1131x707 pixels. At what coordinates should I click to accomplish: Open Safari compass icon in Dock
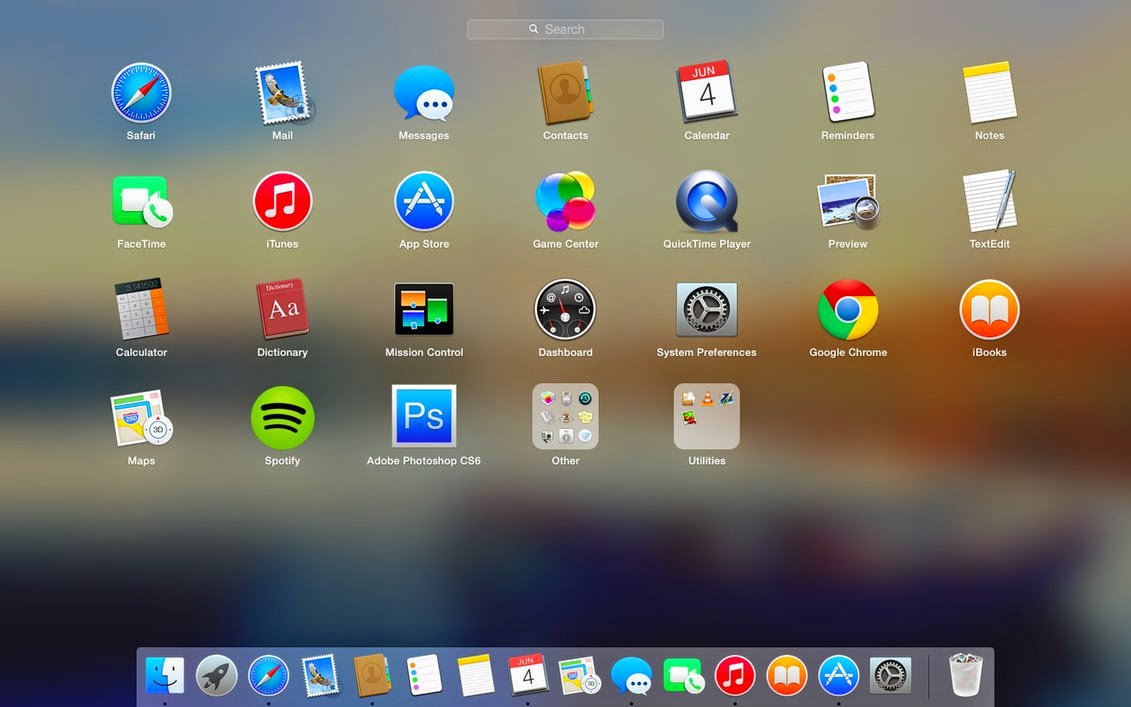(268, 676)
